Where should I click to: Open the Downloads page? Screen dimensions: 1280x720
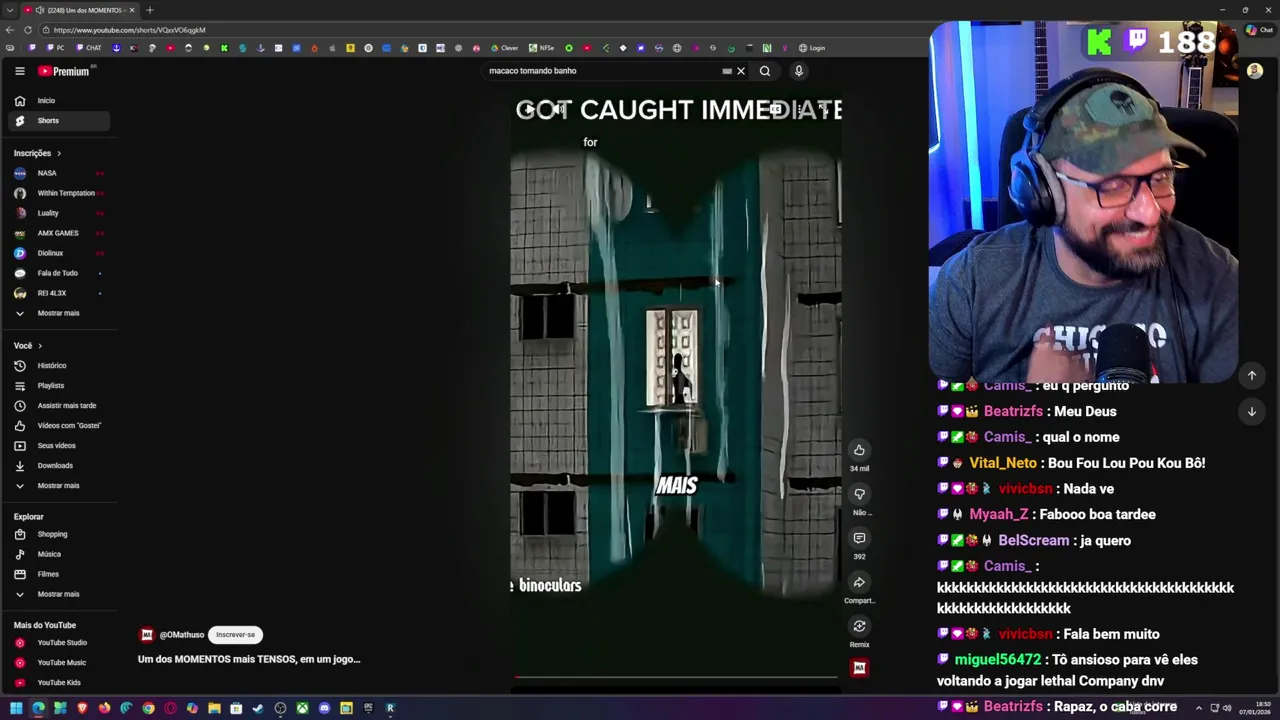click(58, 465)
